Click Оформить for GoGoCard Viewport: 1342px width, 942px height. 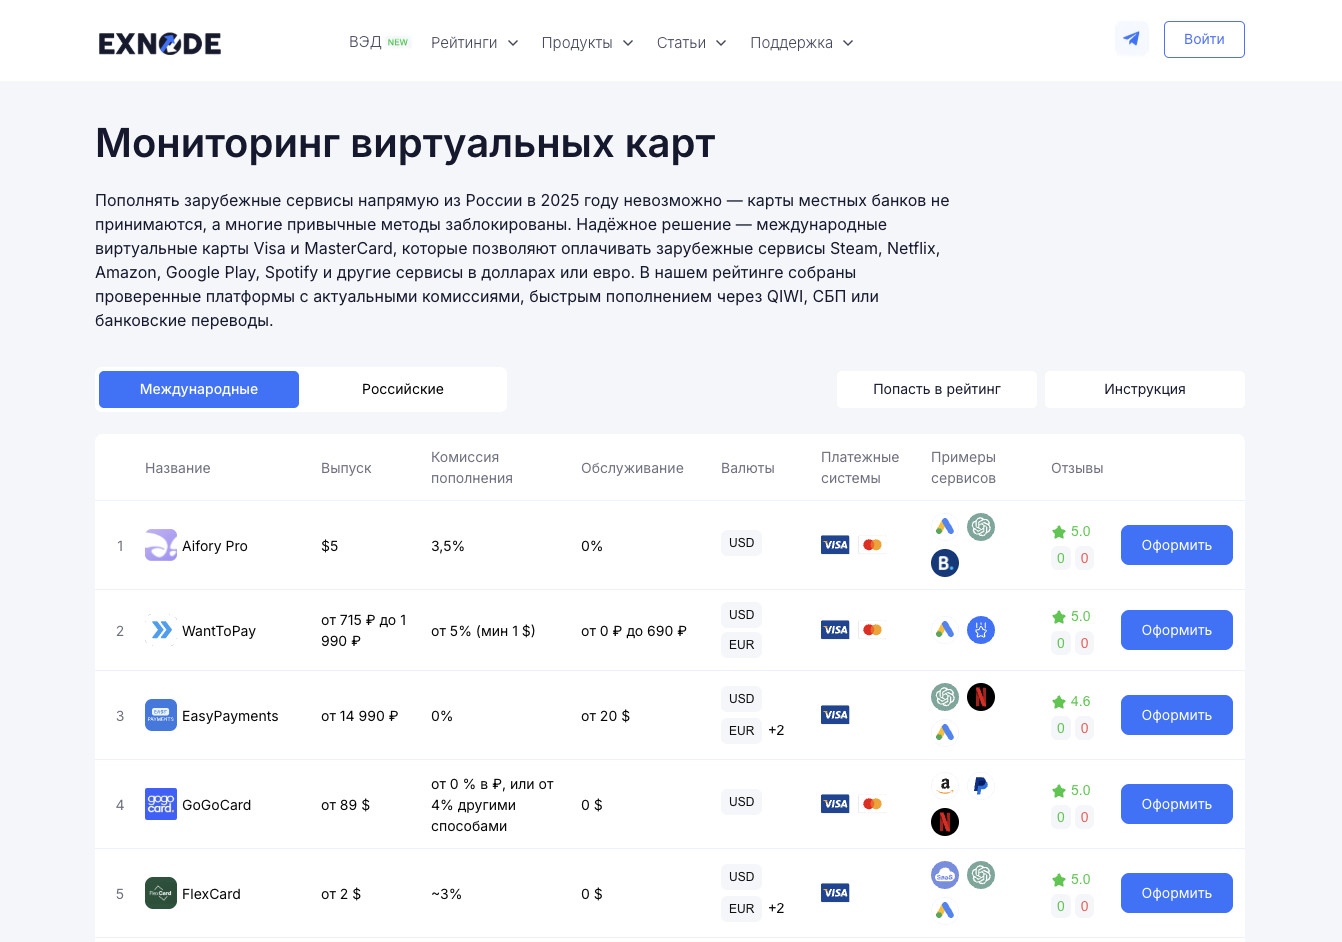coord(1177,804)
